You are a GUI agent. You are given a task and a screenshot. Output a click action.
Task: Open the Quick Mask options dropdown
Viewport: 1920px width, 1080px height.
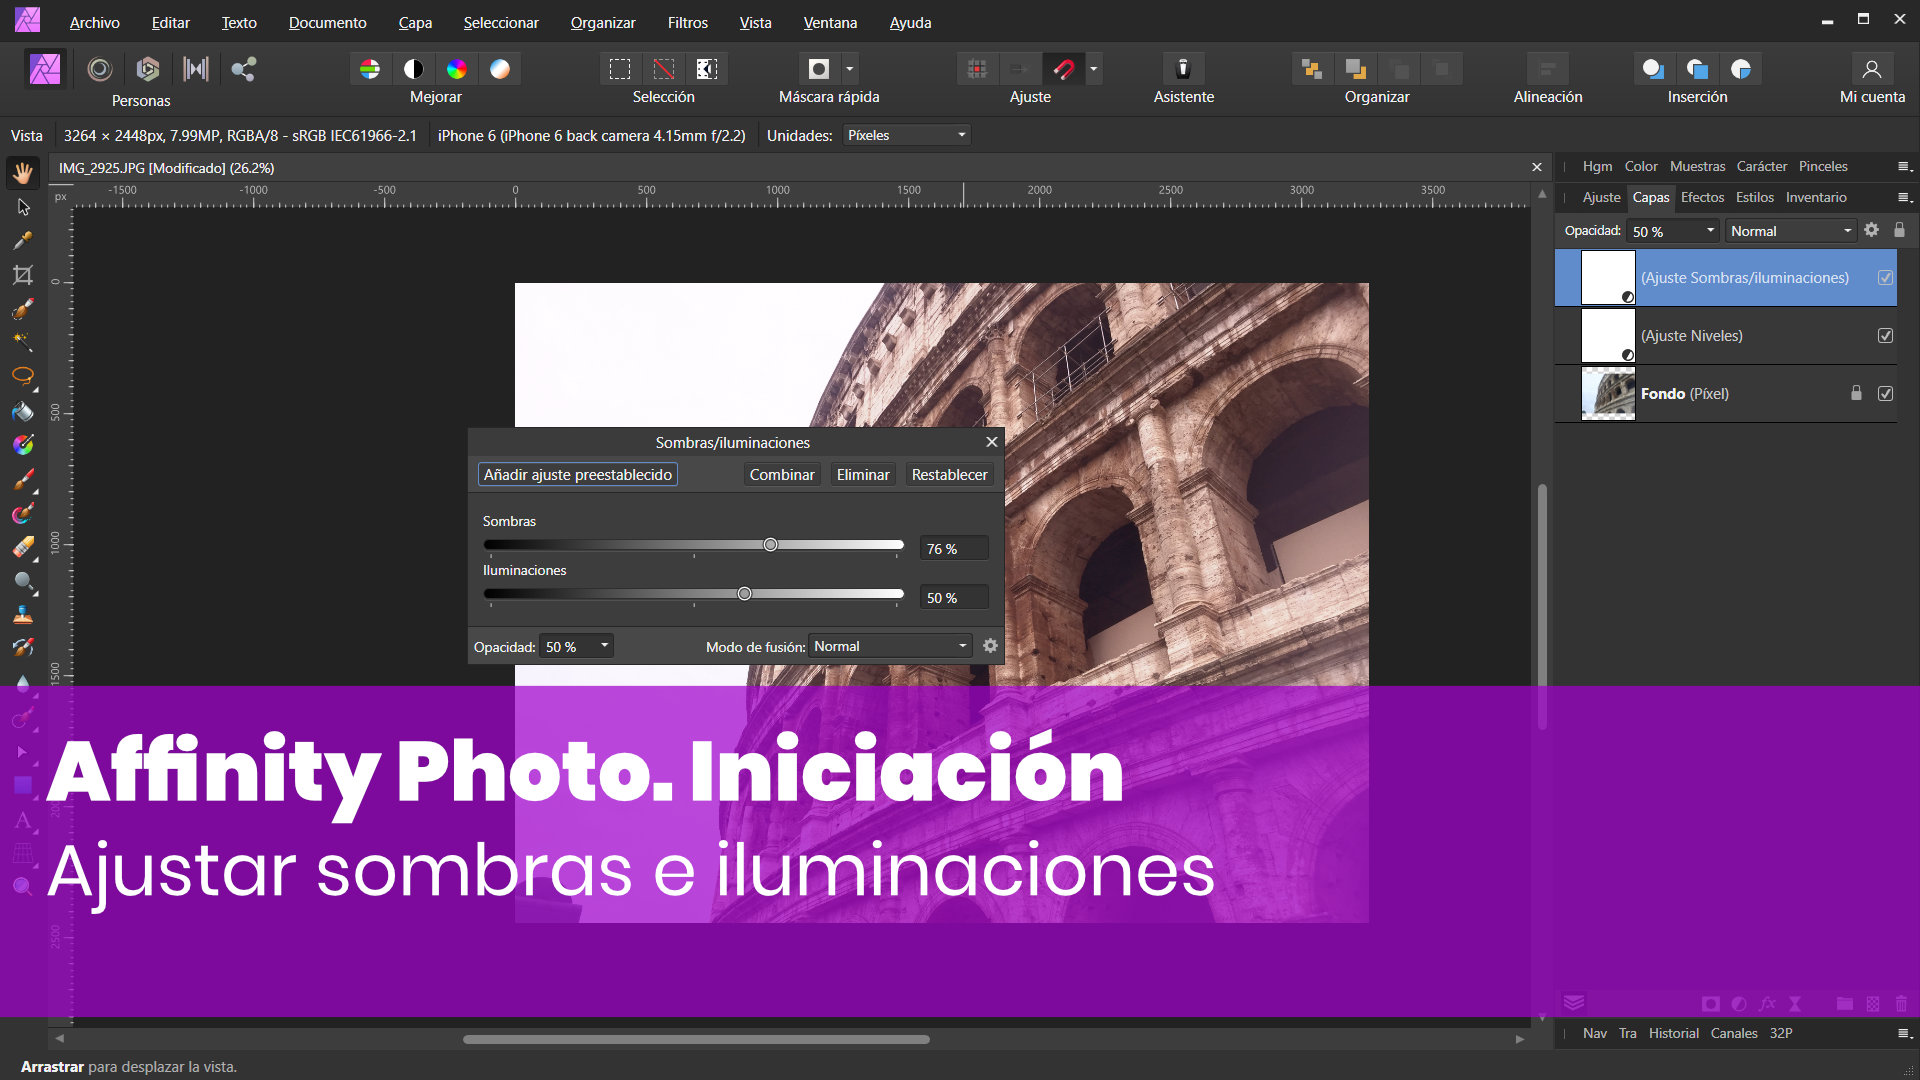coord(850,69)
